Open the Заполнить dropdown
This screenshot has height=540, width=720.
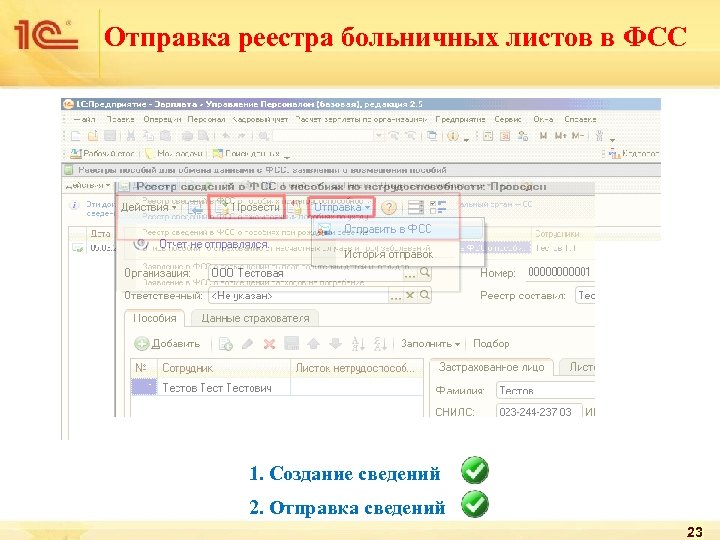coord(430,343)
